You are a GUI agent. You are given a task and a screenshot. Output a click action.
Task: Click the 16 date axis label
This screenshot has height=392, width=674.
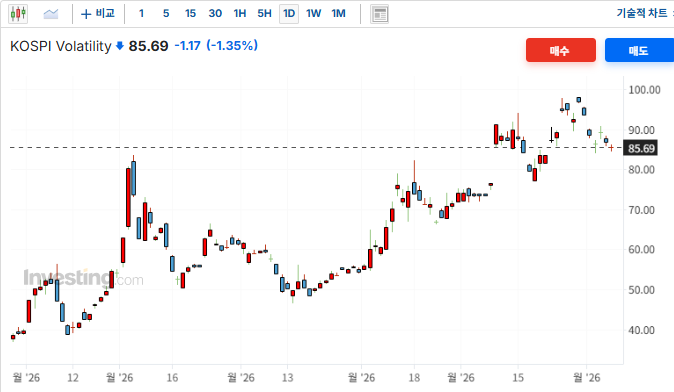click(172, 378)
